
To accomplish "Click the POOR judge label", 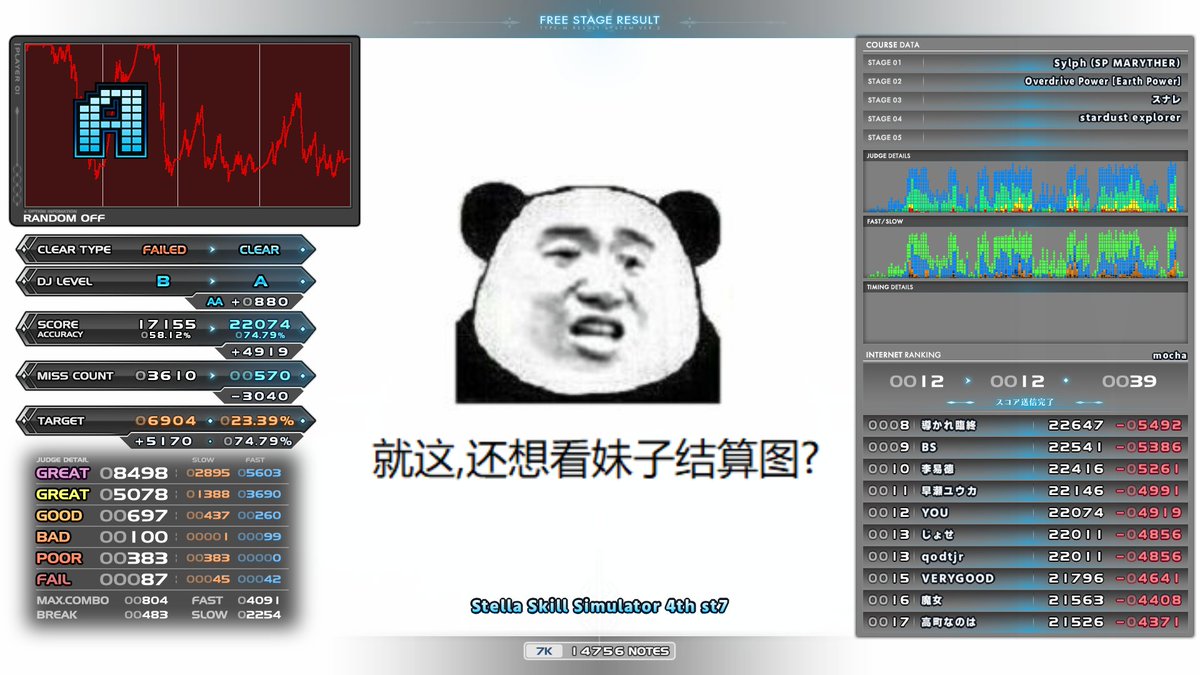I will point(59,558).
